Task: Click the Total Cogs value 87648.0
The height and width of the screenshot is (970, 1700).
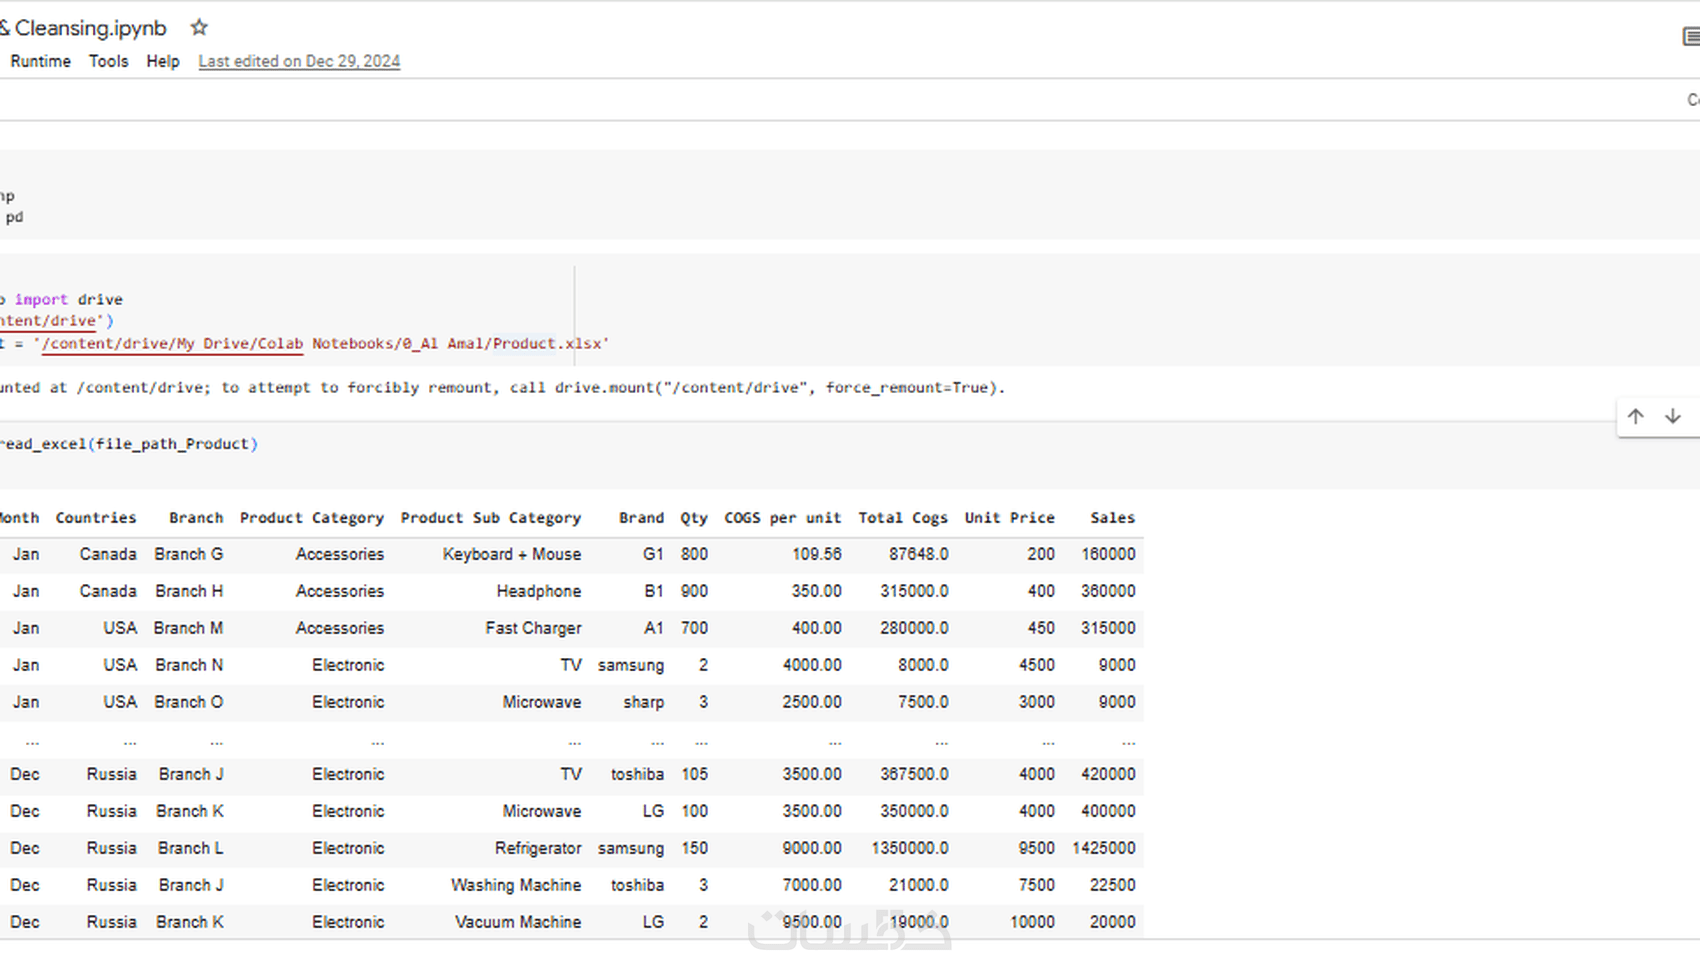Action: tap(918, 554)
